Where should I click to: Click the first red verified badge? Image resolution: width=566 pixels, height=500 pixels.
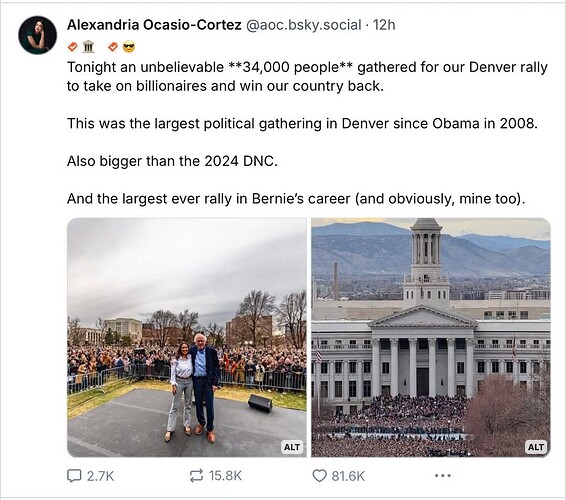point(73,47)
